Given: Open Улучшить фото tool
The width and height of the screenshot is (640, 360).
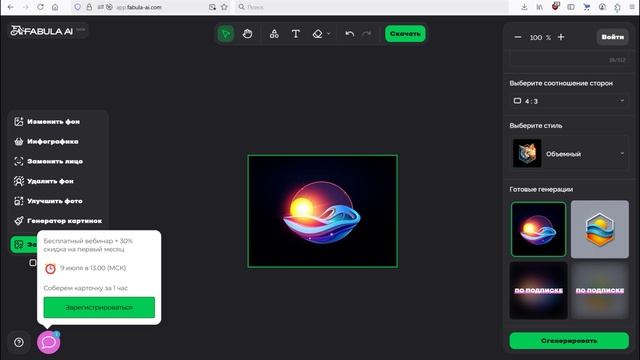Looking at the screenshot, I should click(48, 201).
